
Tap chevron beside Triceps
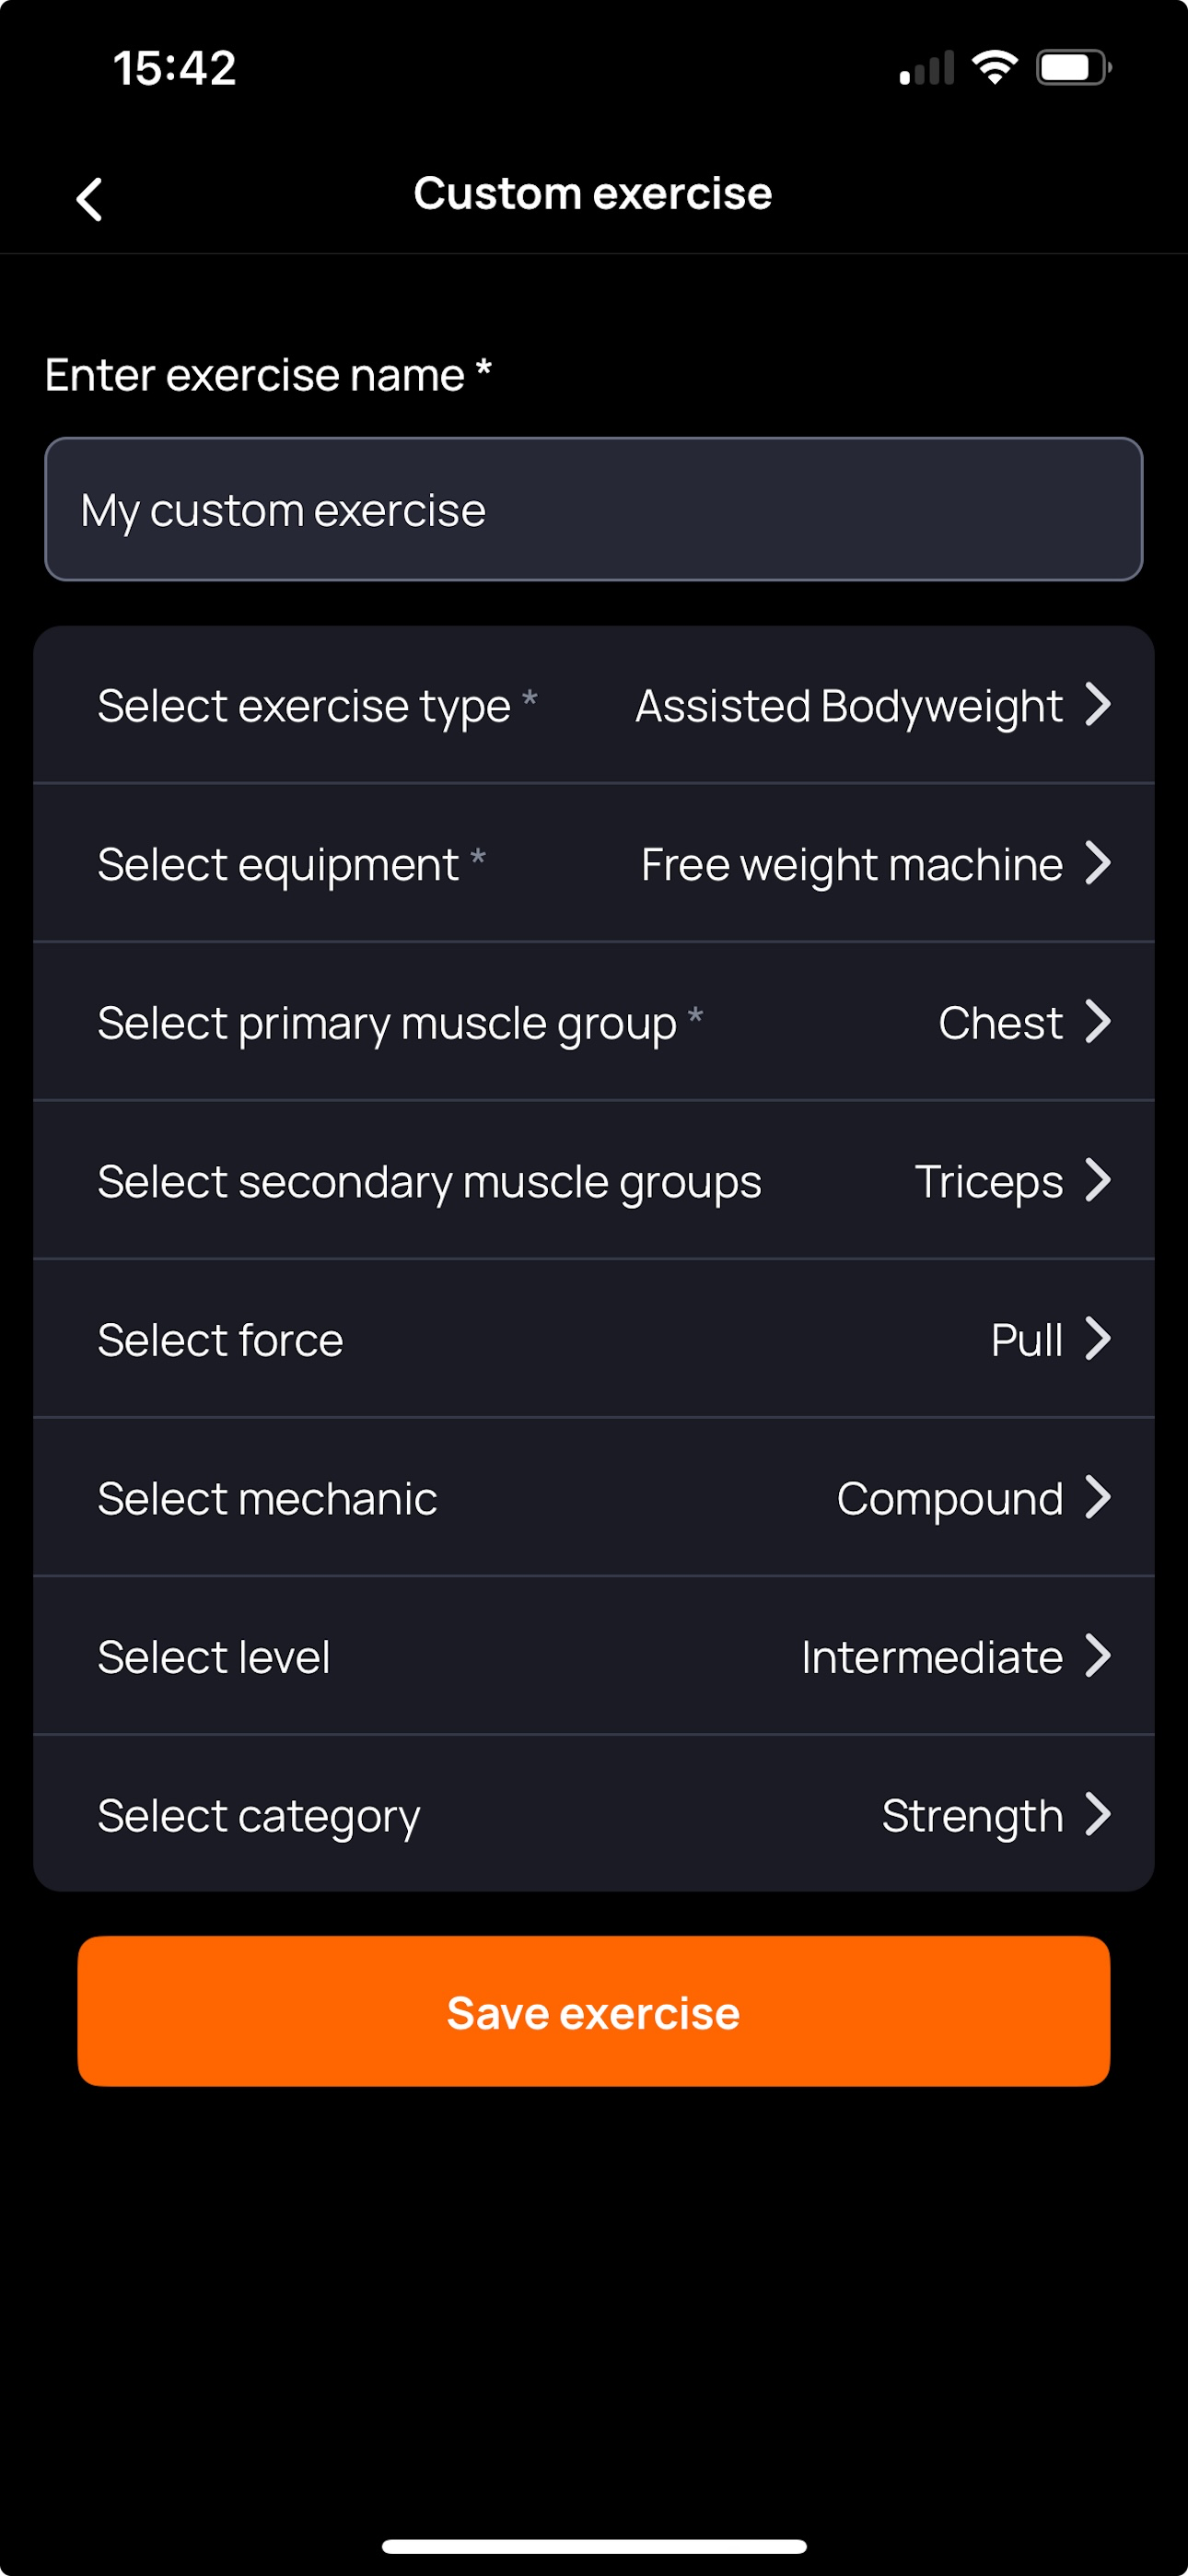click(x=1098, y=1180)
